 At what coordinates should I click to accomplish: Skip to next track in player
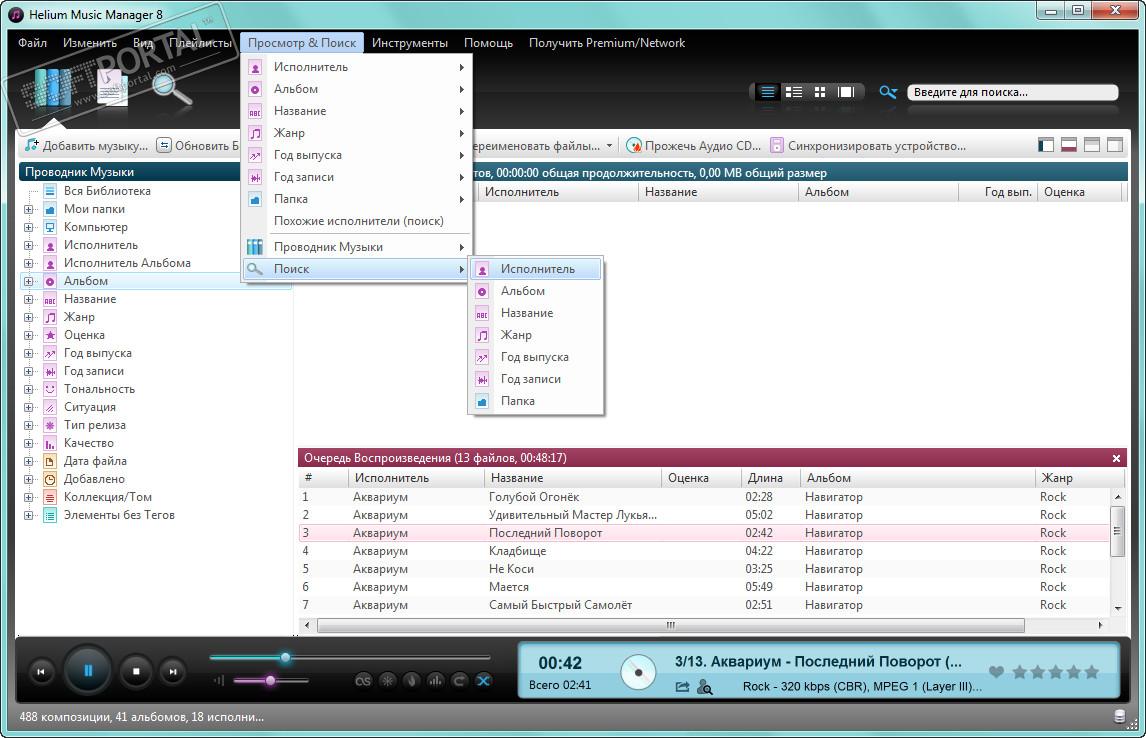tap(172, 672)
